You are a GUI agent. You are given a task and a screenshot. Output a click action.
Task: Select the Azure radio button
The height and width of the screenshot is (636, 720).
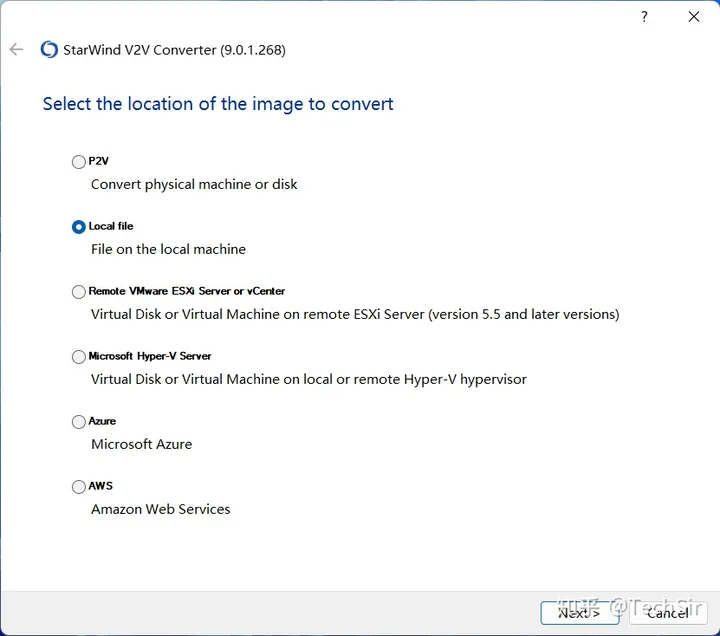pos(79,422)
